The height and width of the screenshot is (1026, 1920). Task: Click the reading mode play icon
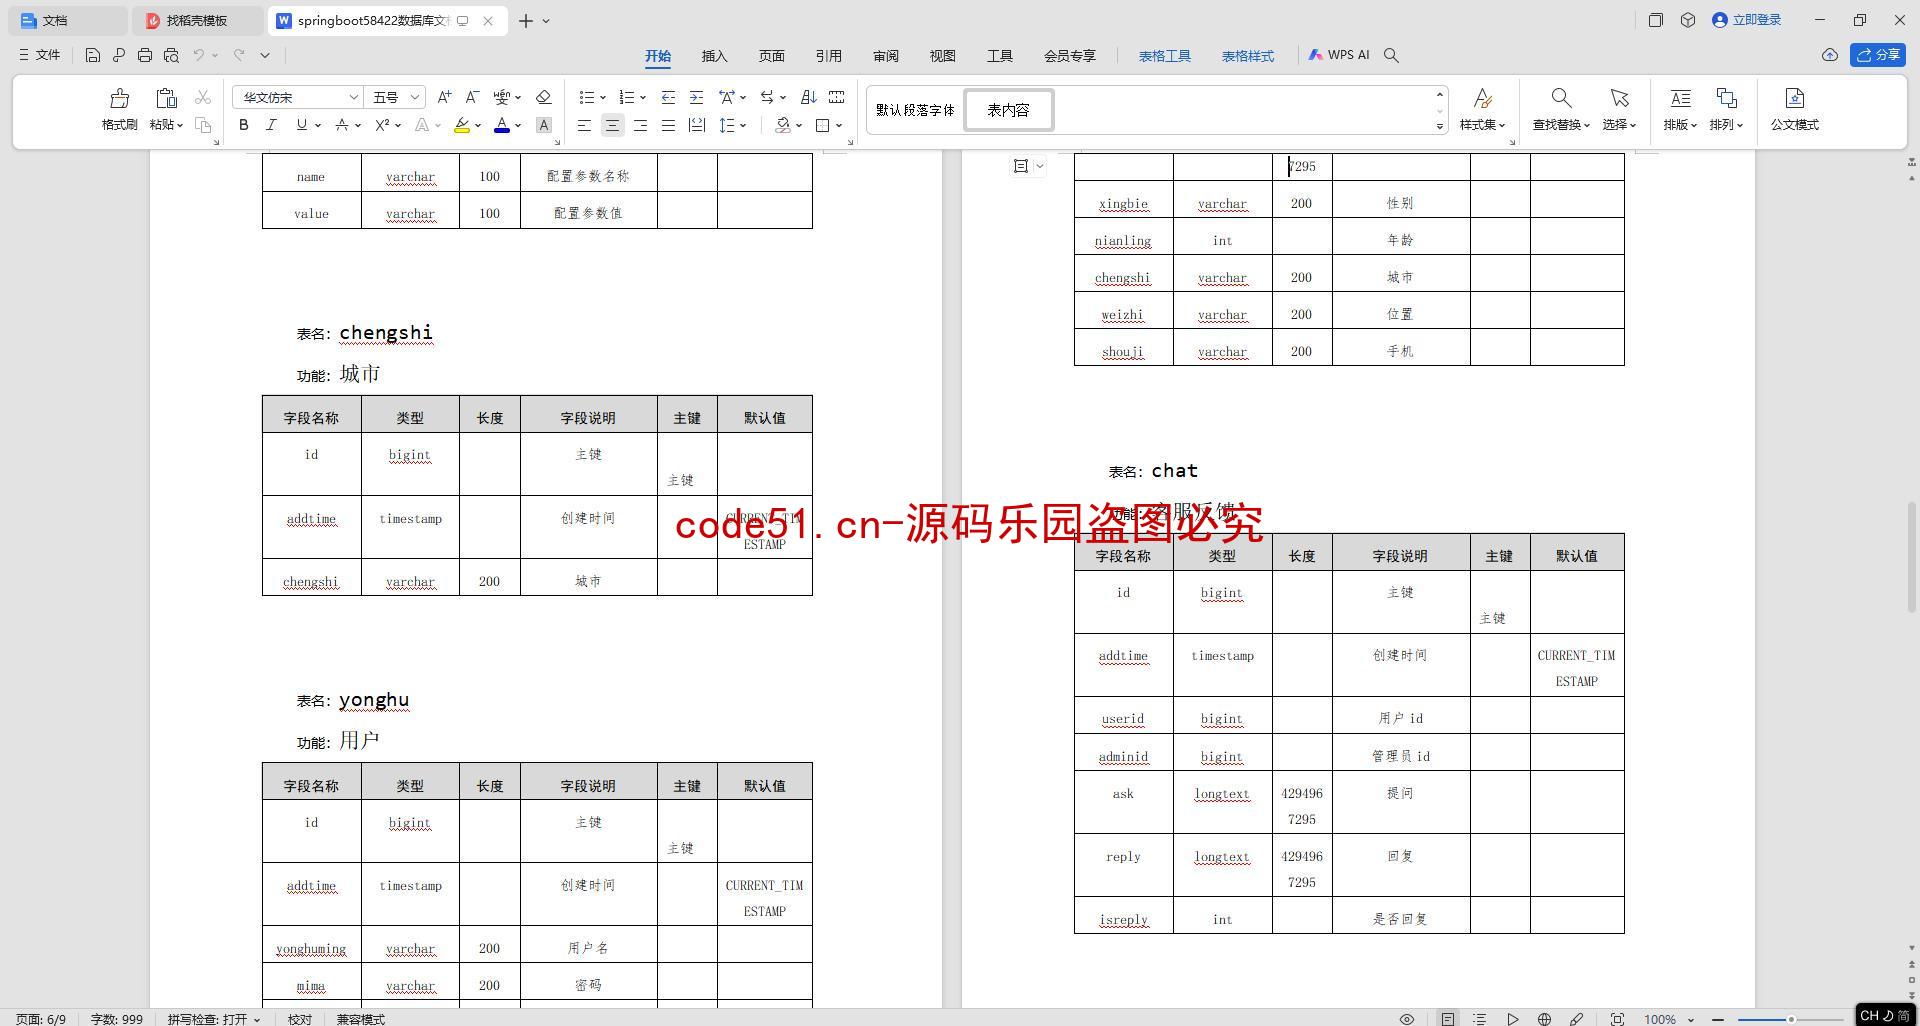(1512, 1019)
